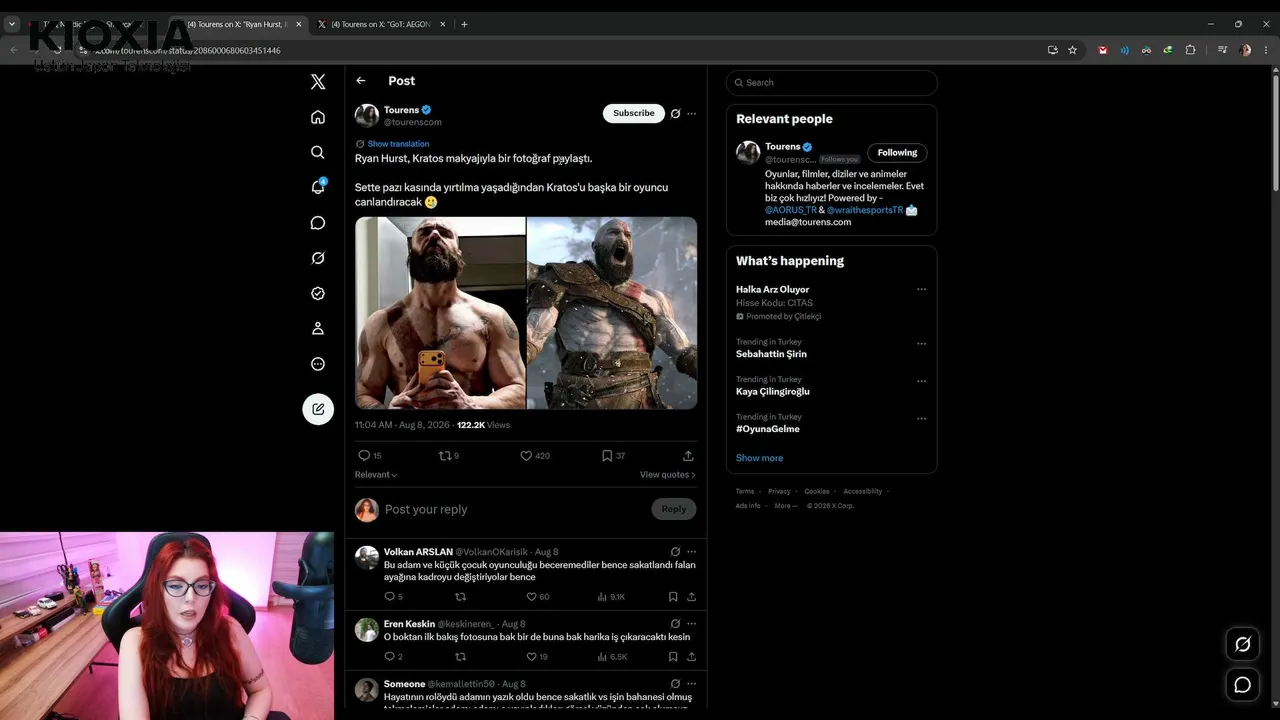Subscribe to Tourens

coord(634,113)
